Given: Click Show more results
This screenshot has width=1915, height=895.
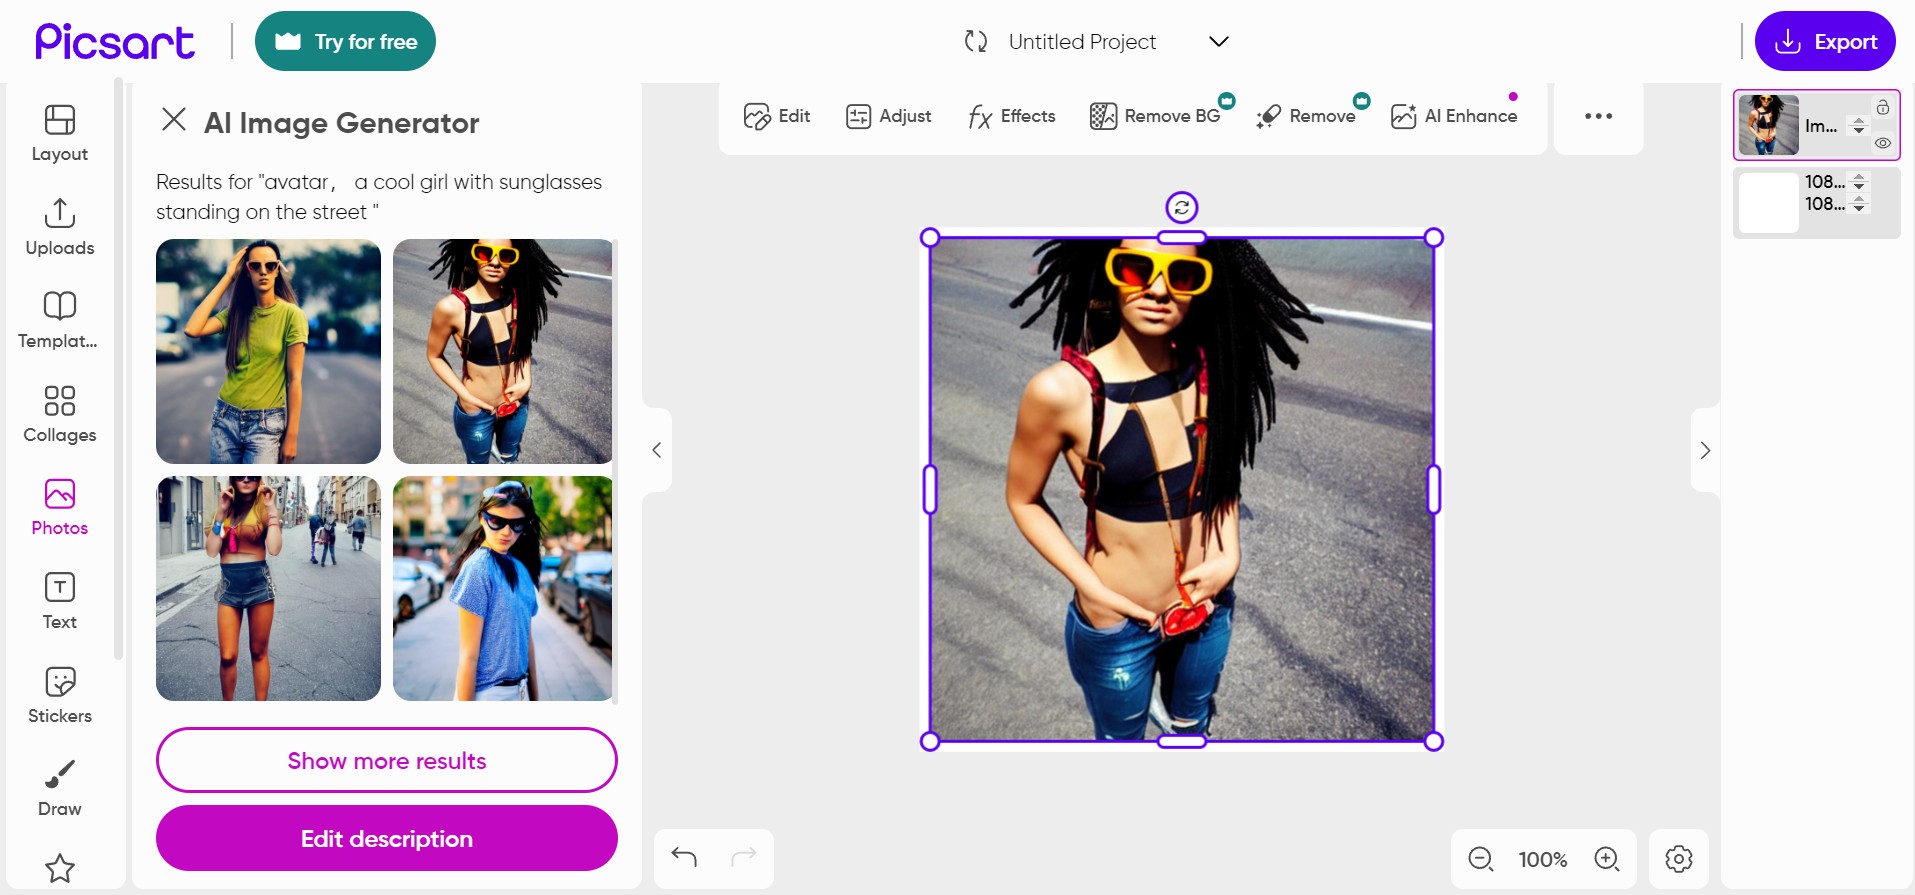Looking at the screenshot, I should [x=387, y=760].
